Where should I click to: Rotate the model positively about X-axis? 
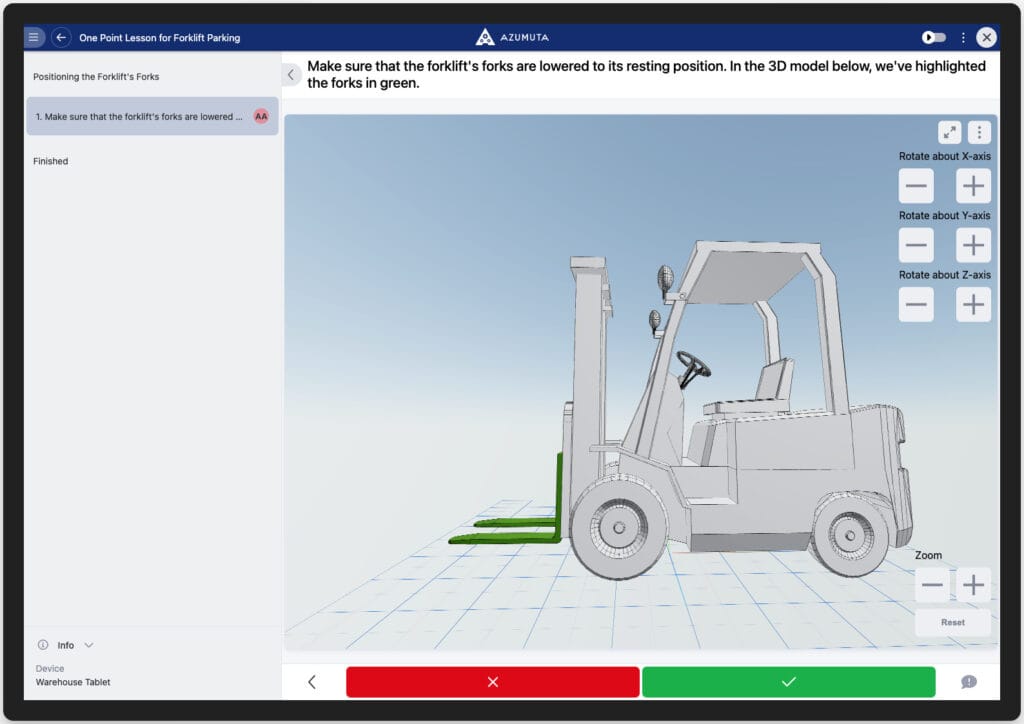coord(972,185)
